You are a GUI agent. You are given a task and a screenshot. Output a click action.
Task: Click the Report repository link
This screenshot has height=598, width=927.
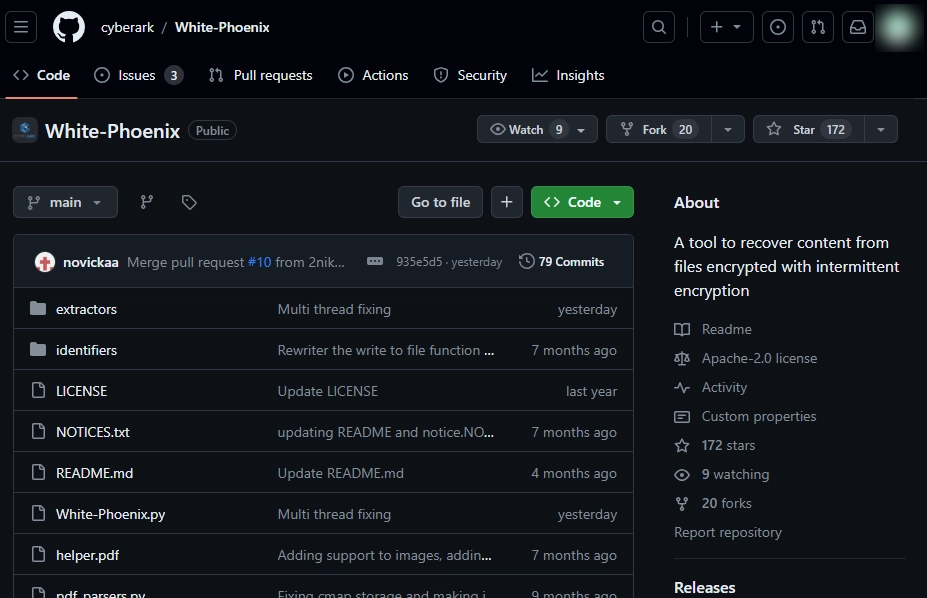728,532
